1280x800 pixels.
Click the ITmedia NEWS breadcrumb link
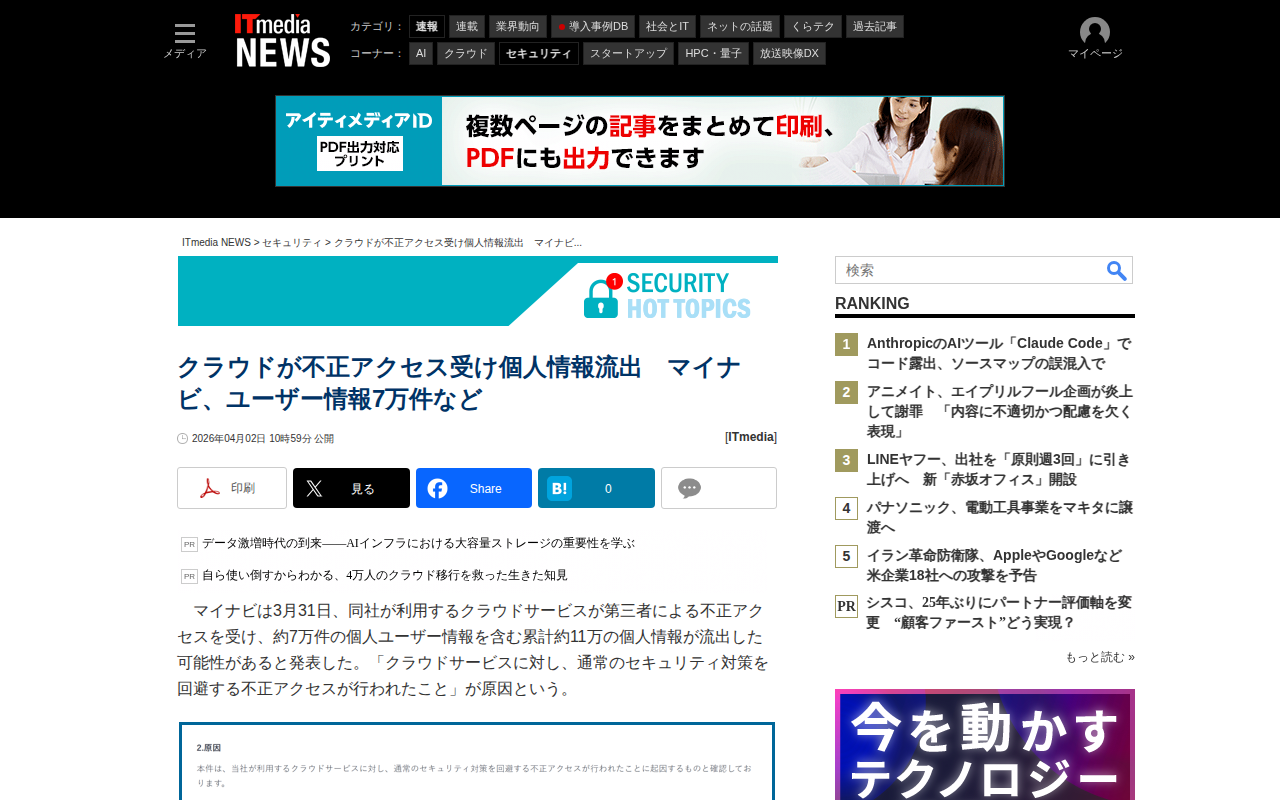[216, 243]
